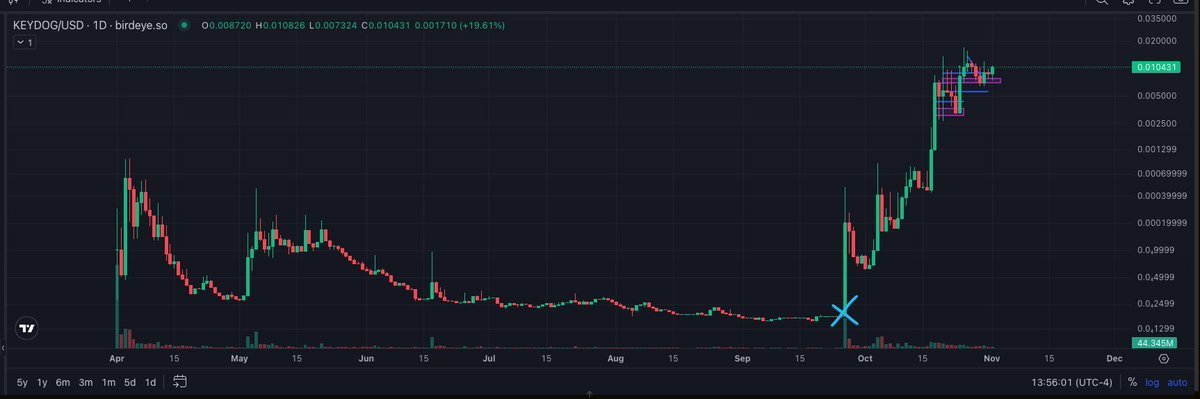Click the green market status dot

point(184,25)
